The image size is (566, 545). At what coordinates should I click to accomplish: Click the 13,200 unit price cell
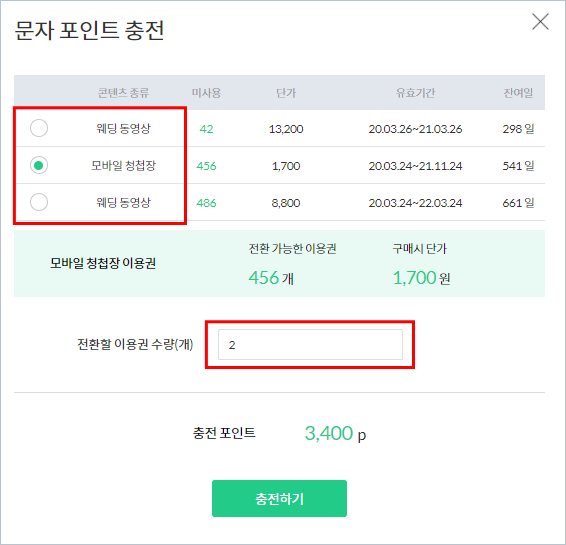tap(286, 129)
